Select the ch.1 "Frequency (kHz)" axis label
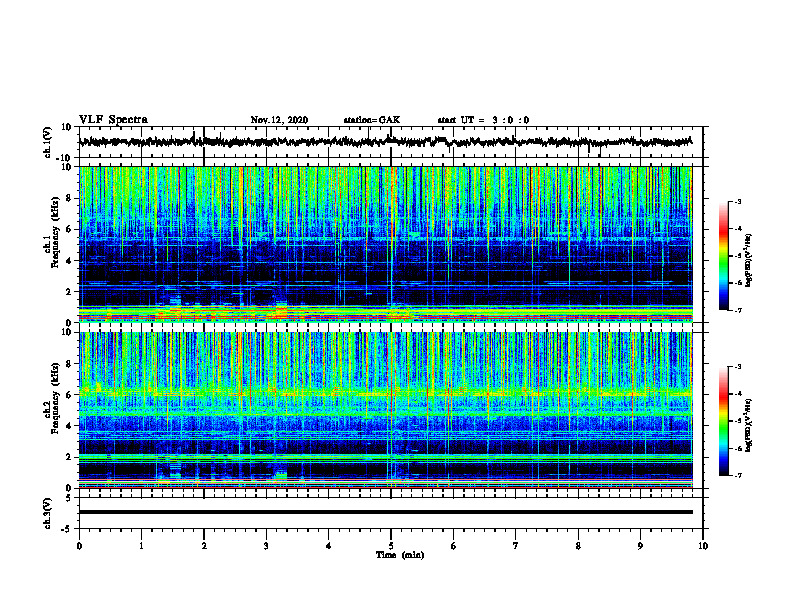 tap(55, 233)
